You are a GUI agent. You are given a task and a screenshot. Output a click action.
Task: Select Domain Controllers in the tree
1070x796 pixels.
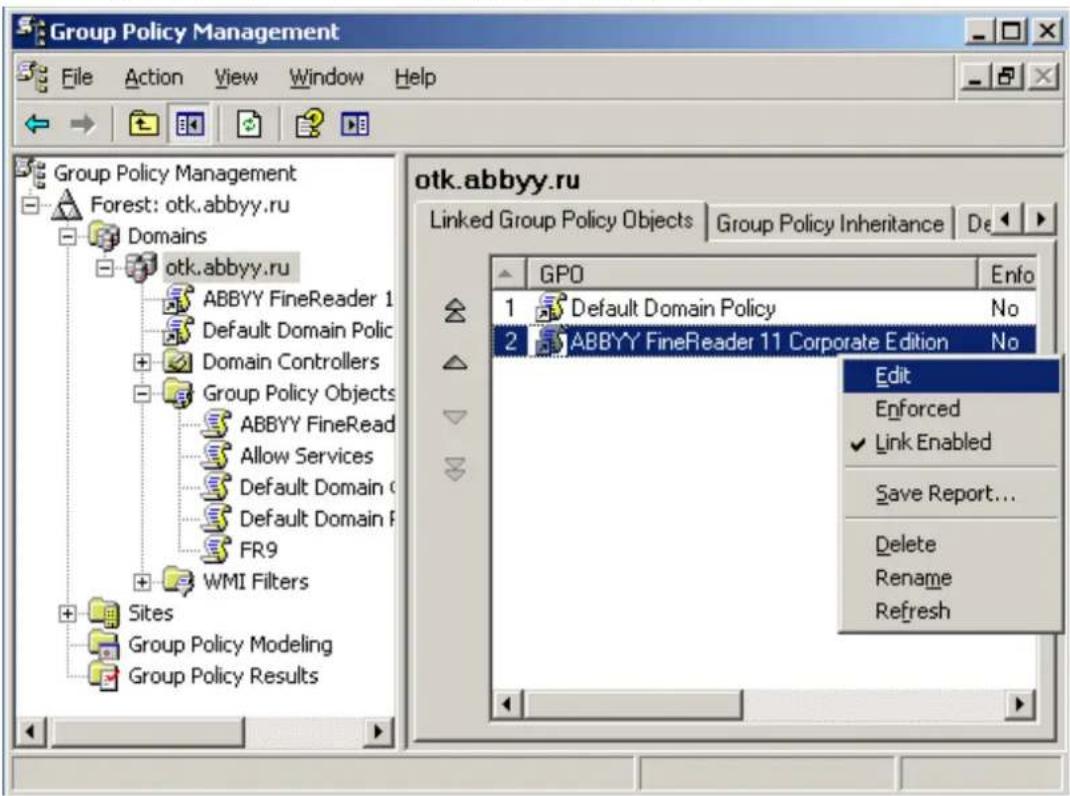pyautogui.click(x=291, y=362)
